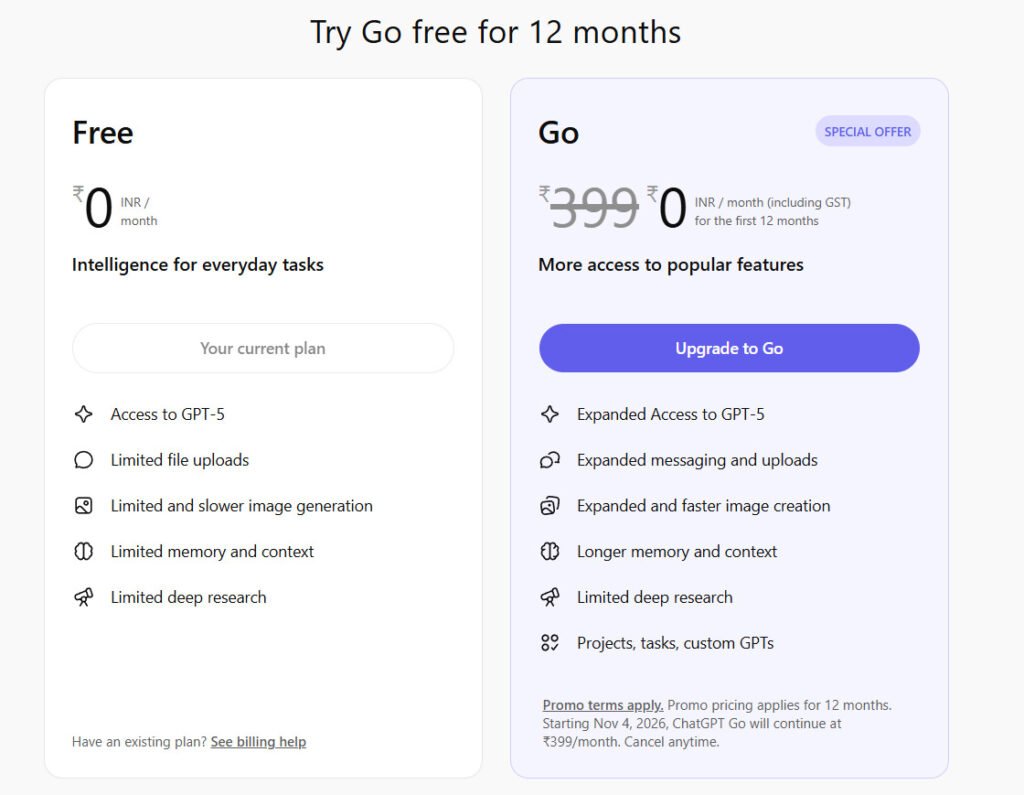Image resolution: width=1024 pixels, height=795 pixels.
Task: Click telescope icon in Go plan list
Action: (x=550, y=598)
